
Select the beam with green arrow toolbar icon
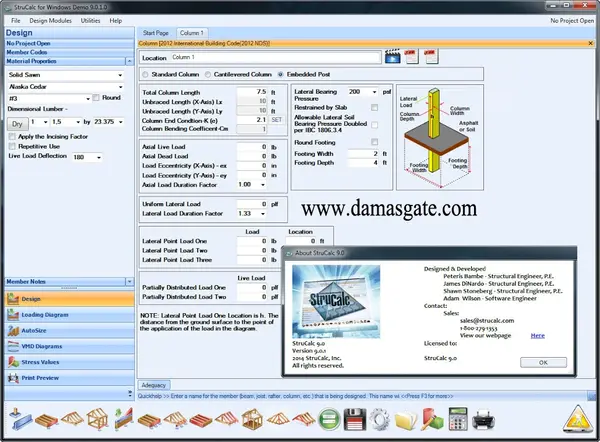tap(124, 419)
